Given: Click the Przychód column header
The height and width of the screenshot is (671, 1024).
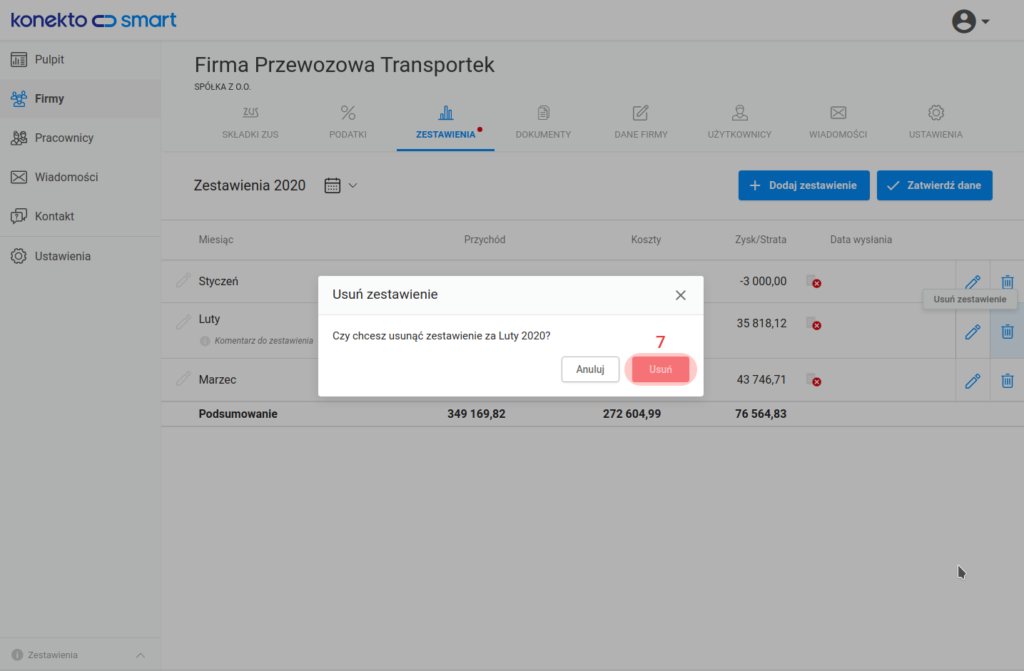Looking at the screenshot, I should 485,240.
